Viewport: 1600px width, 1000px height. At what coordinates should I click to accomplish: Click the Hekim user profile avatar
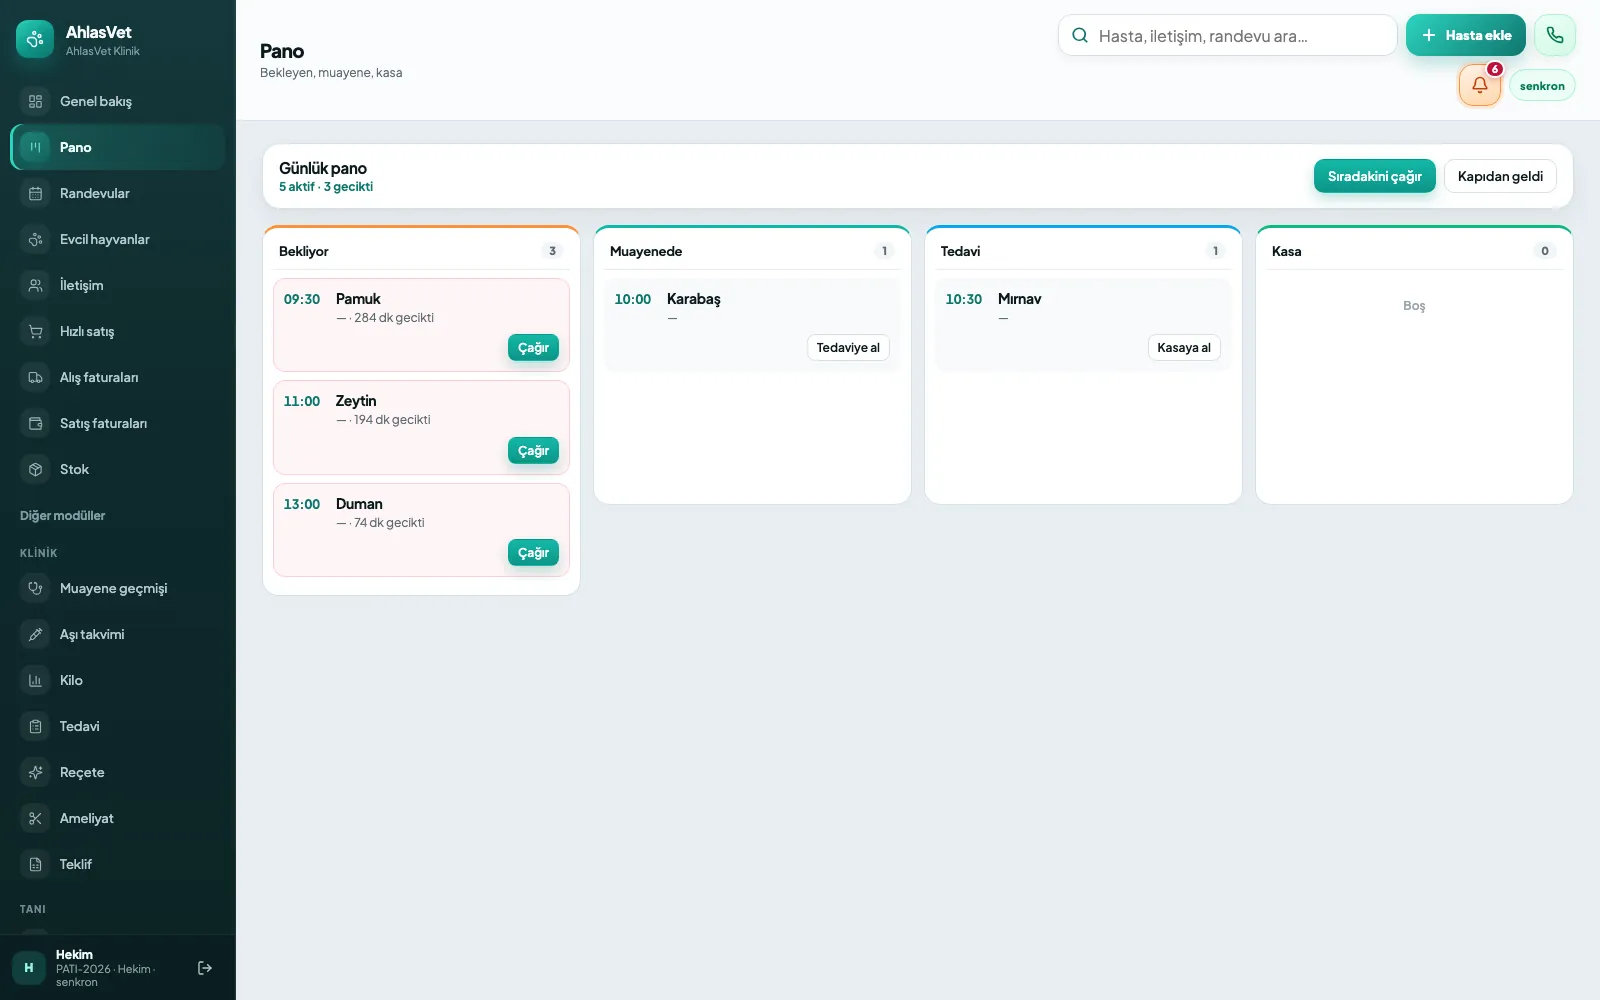pyautogui.click(x=29, y=968)
